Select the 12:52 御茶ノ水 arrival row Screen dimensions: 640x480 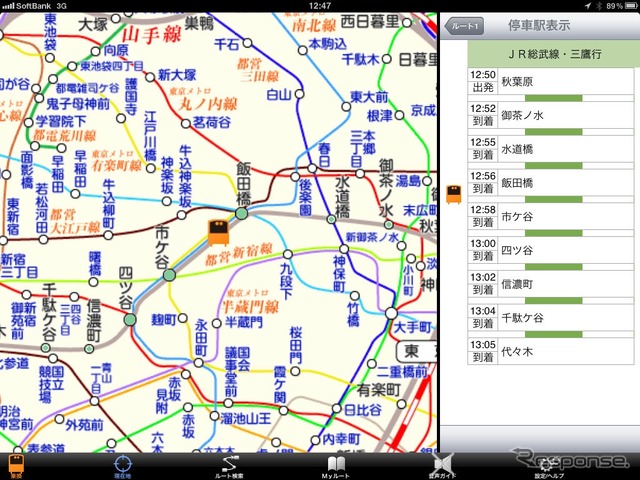click(551, 116)
